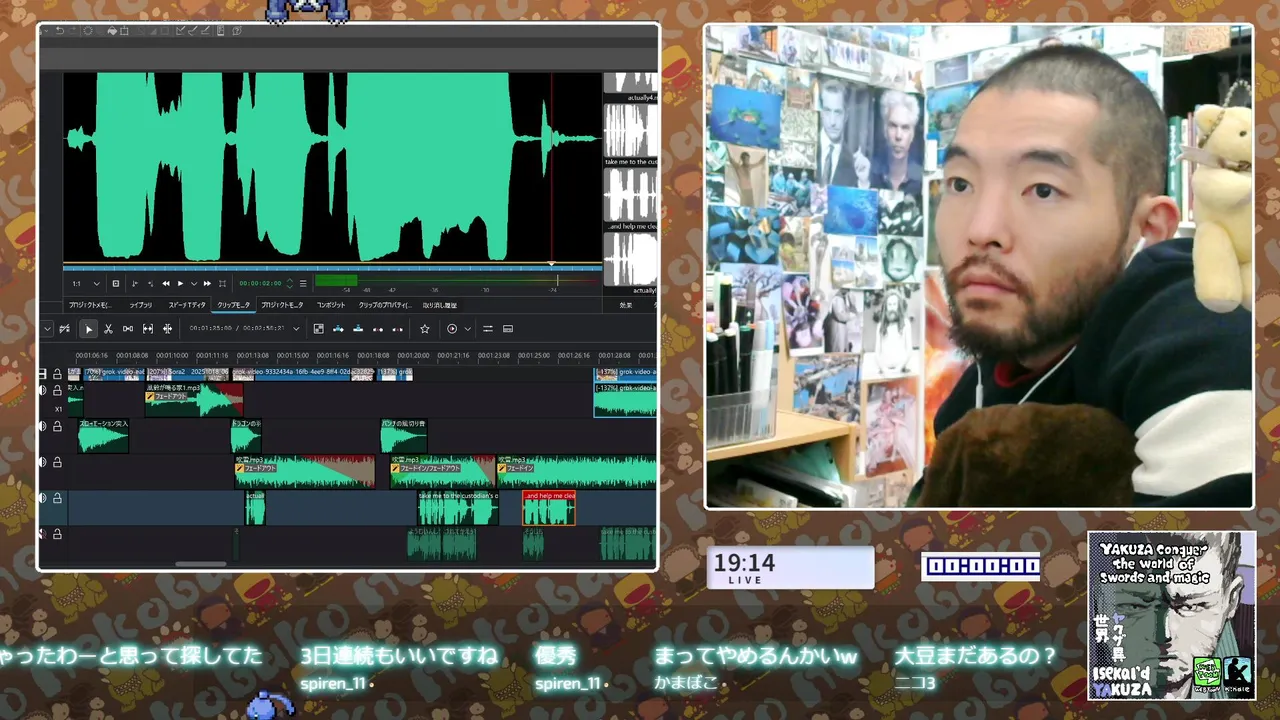The image size is (1280, 720).
Task: Unmute the bottom muted audio track
Action: click(43, 534)
